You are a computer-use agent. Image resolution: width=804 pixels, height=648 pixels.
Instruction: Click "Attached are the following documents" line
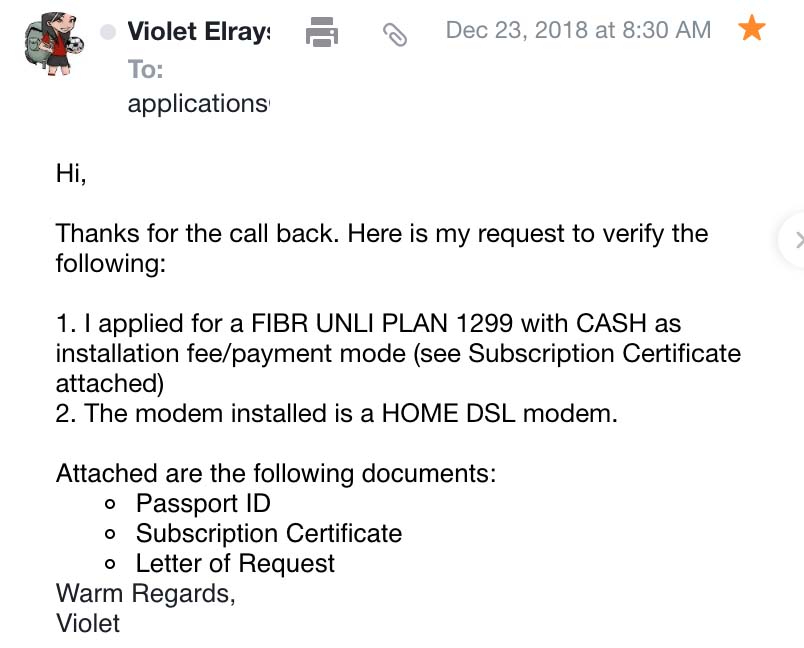click(276, 473)
